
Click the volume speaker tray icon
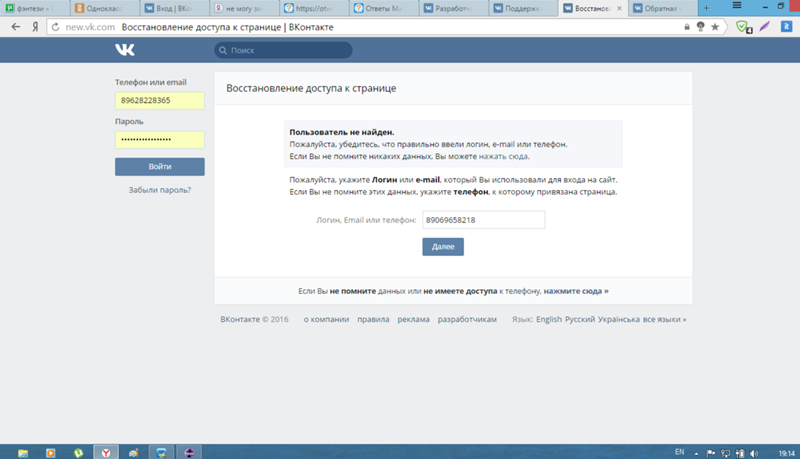click(755, 453)
